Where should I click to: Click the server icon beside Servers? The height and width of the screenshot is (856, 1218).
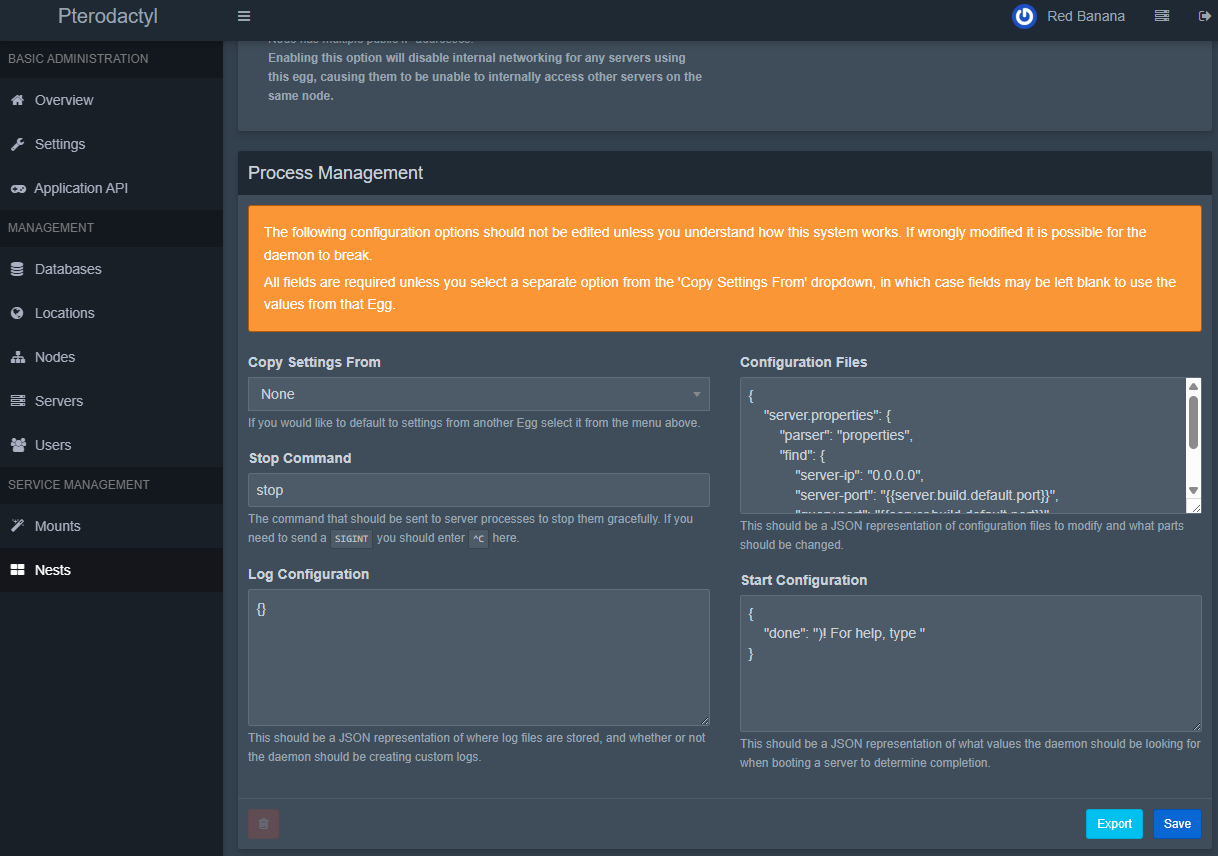coord(17,401)
